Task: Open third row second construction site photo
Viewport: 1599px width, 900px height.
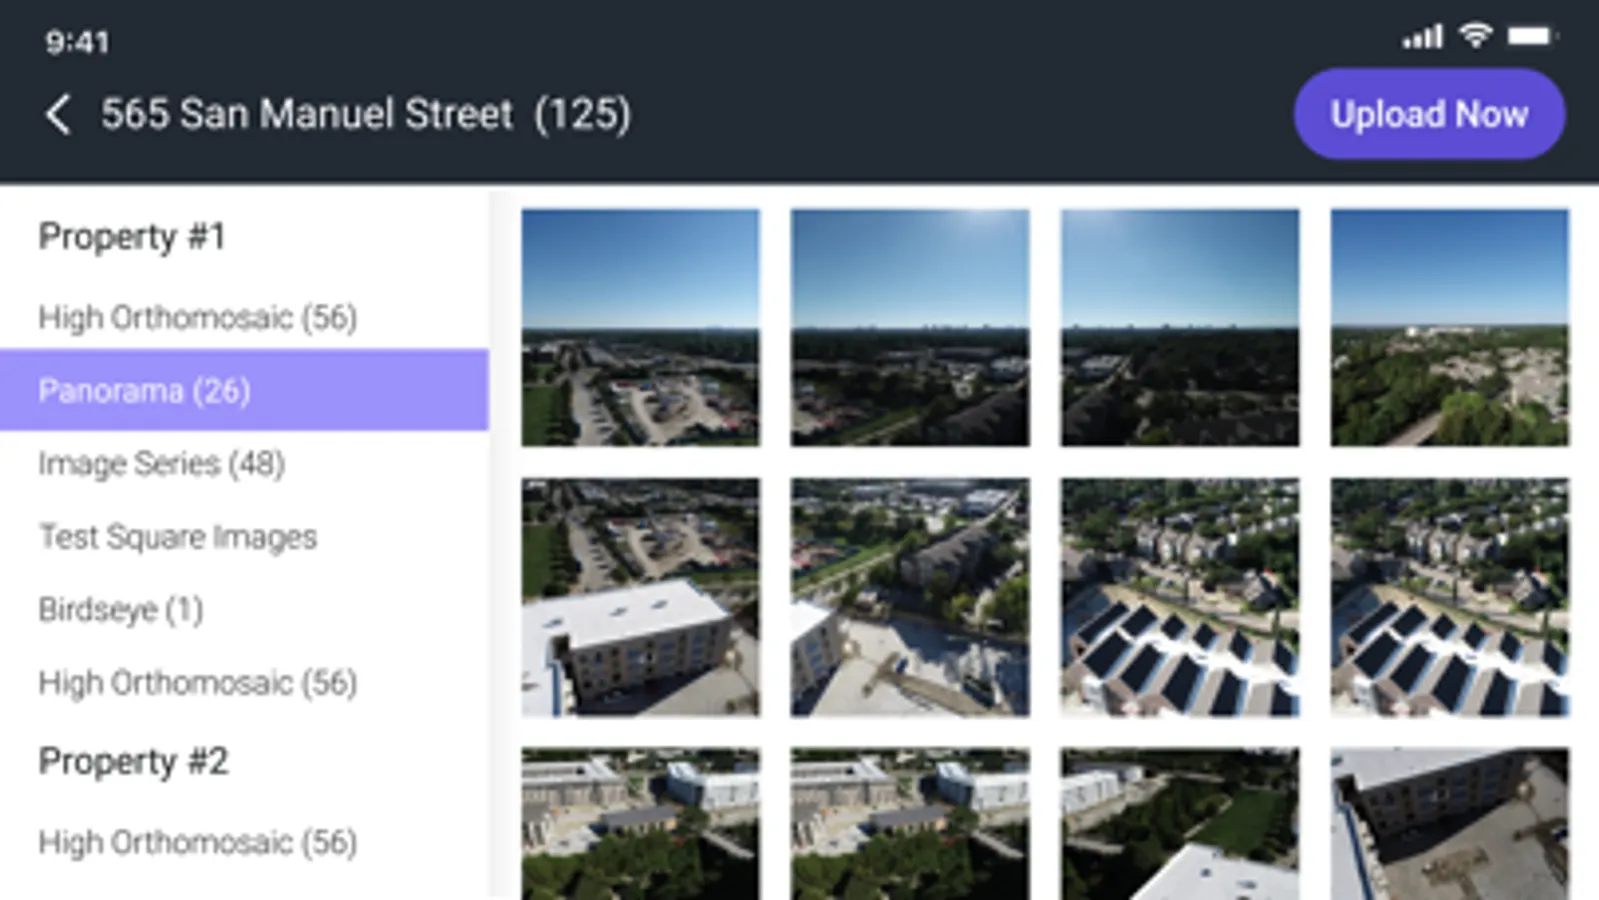Action: (x=910, y=824)
